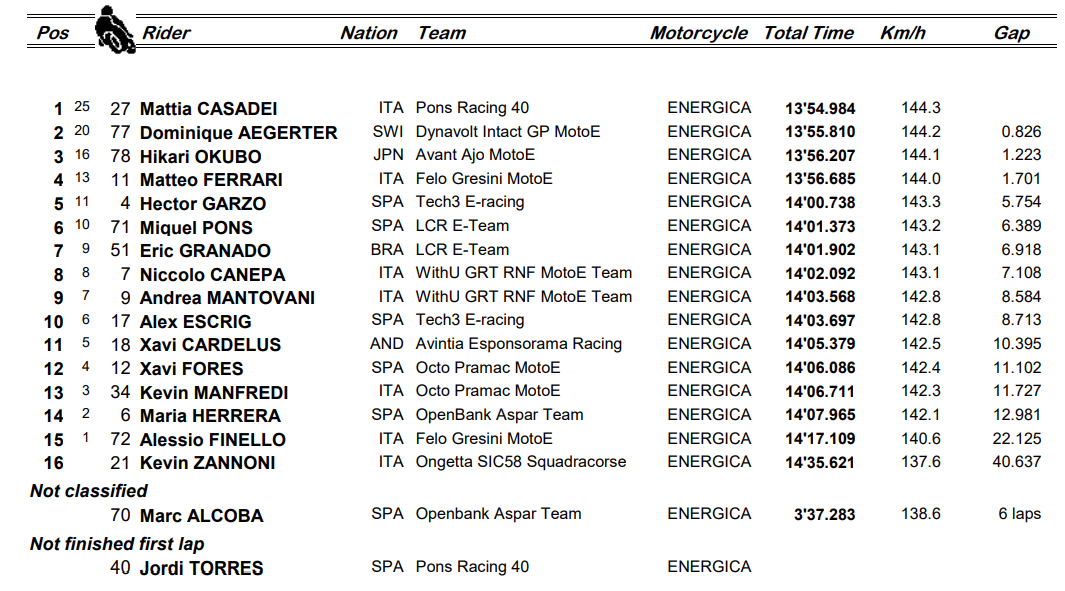Screen dimensions: 1065x591
Task: Click the Gap column header
Action: (x=1012, y=33)
